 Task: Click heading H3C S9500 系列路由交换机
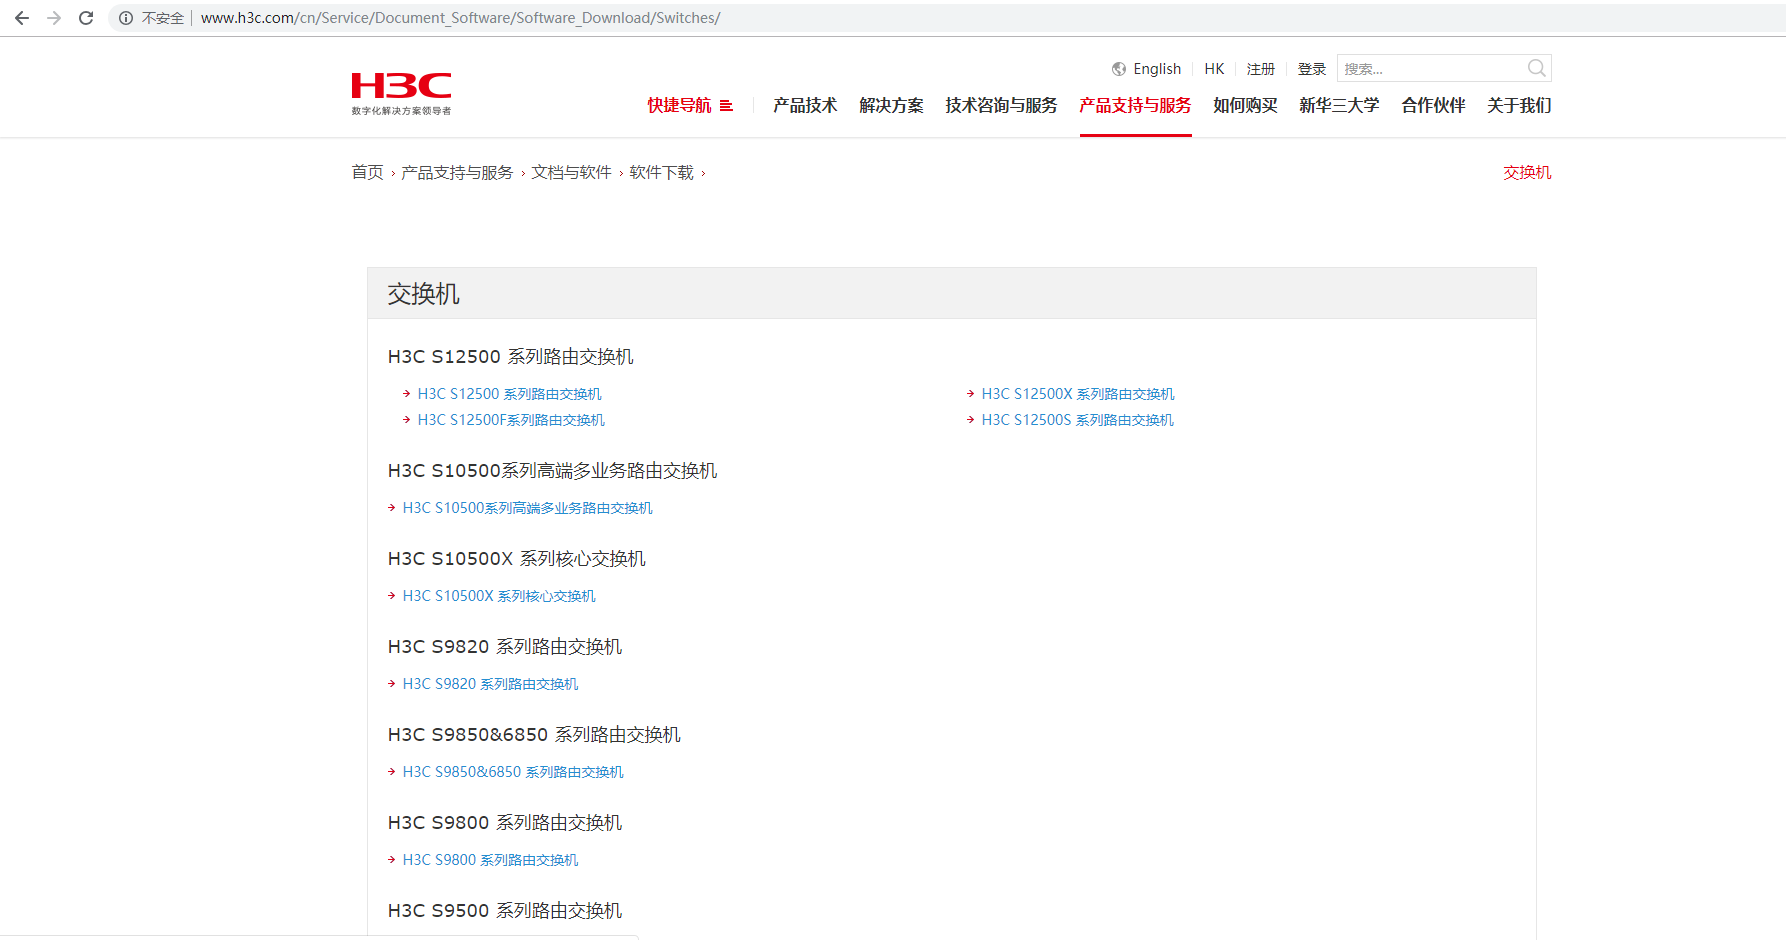505,911
